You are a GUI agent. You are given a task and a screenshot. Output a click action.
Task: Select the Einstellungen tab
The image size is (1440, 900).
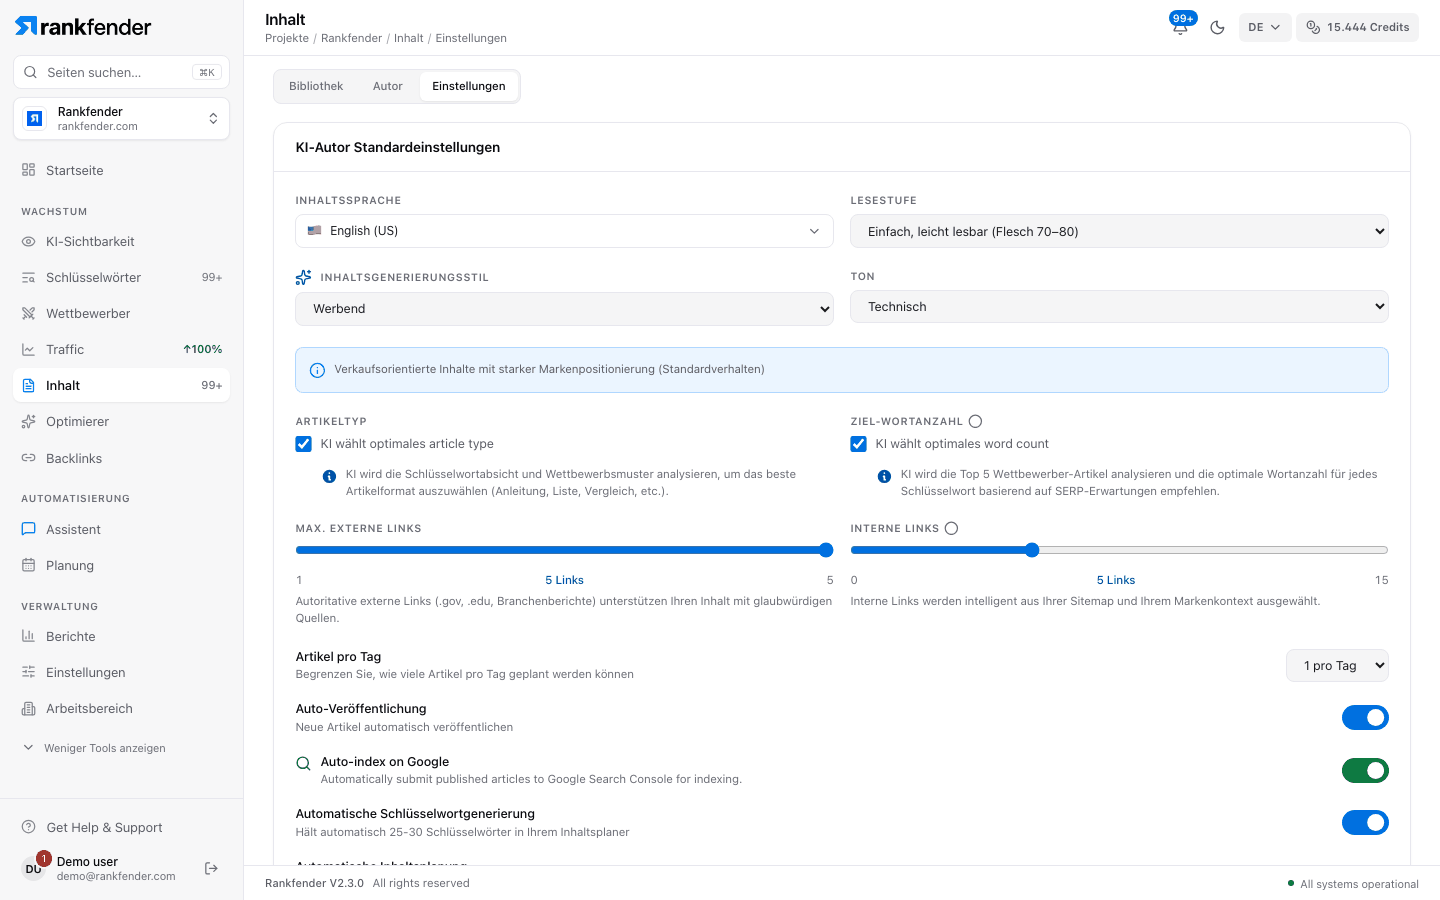pos(469,86)
